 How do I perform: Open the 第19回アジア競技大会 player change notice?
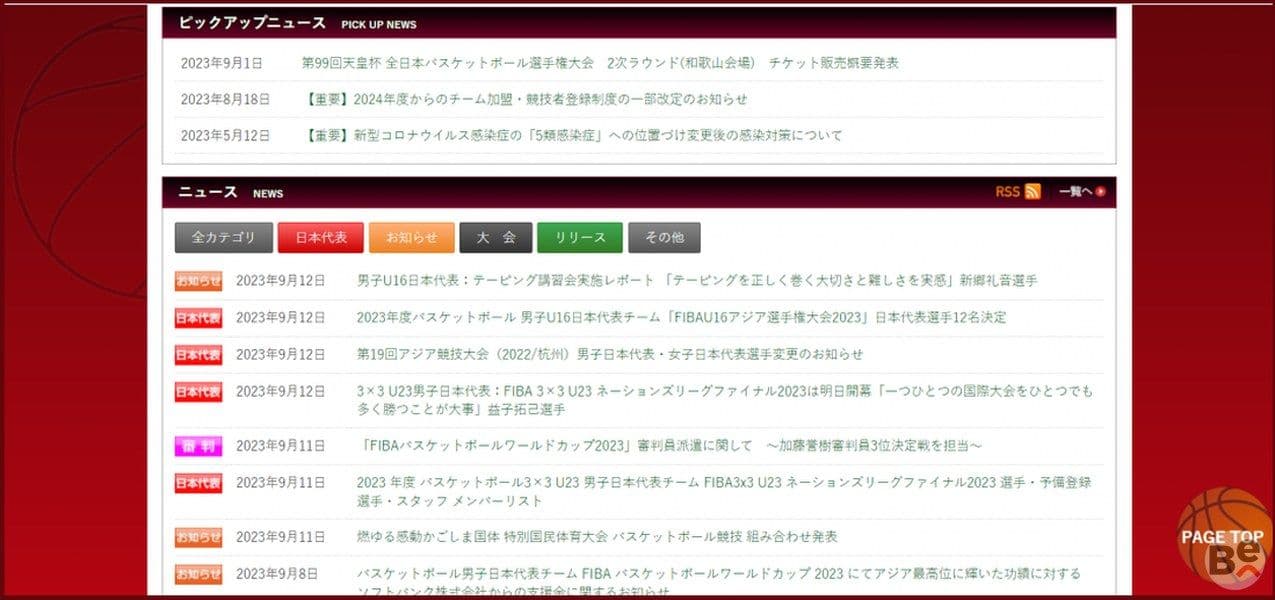[x=610, y=354]
